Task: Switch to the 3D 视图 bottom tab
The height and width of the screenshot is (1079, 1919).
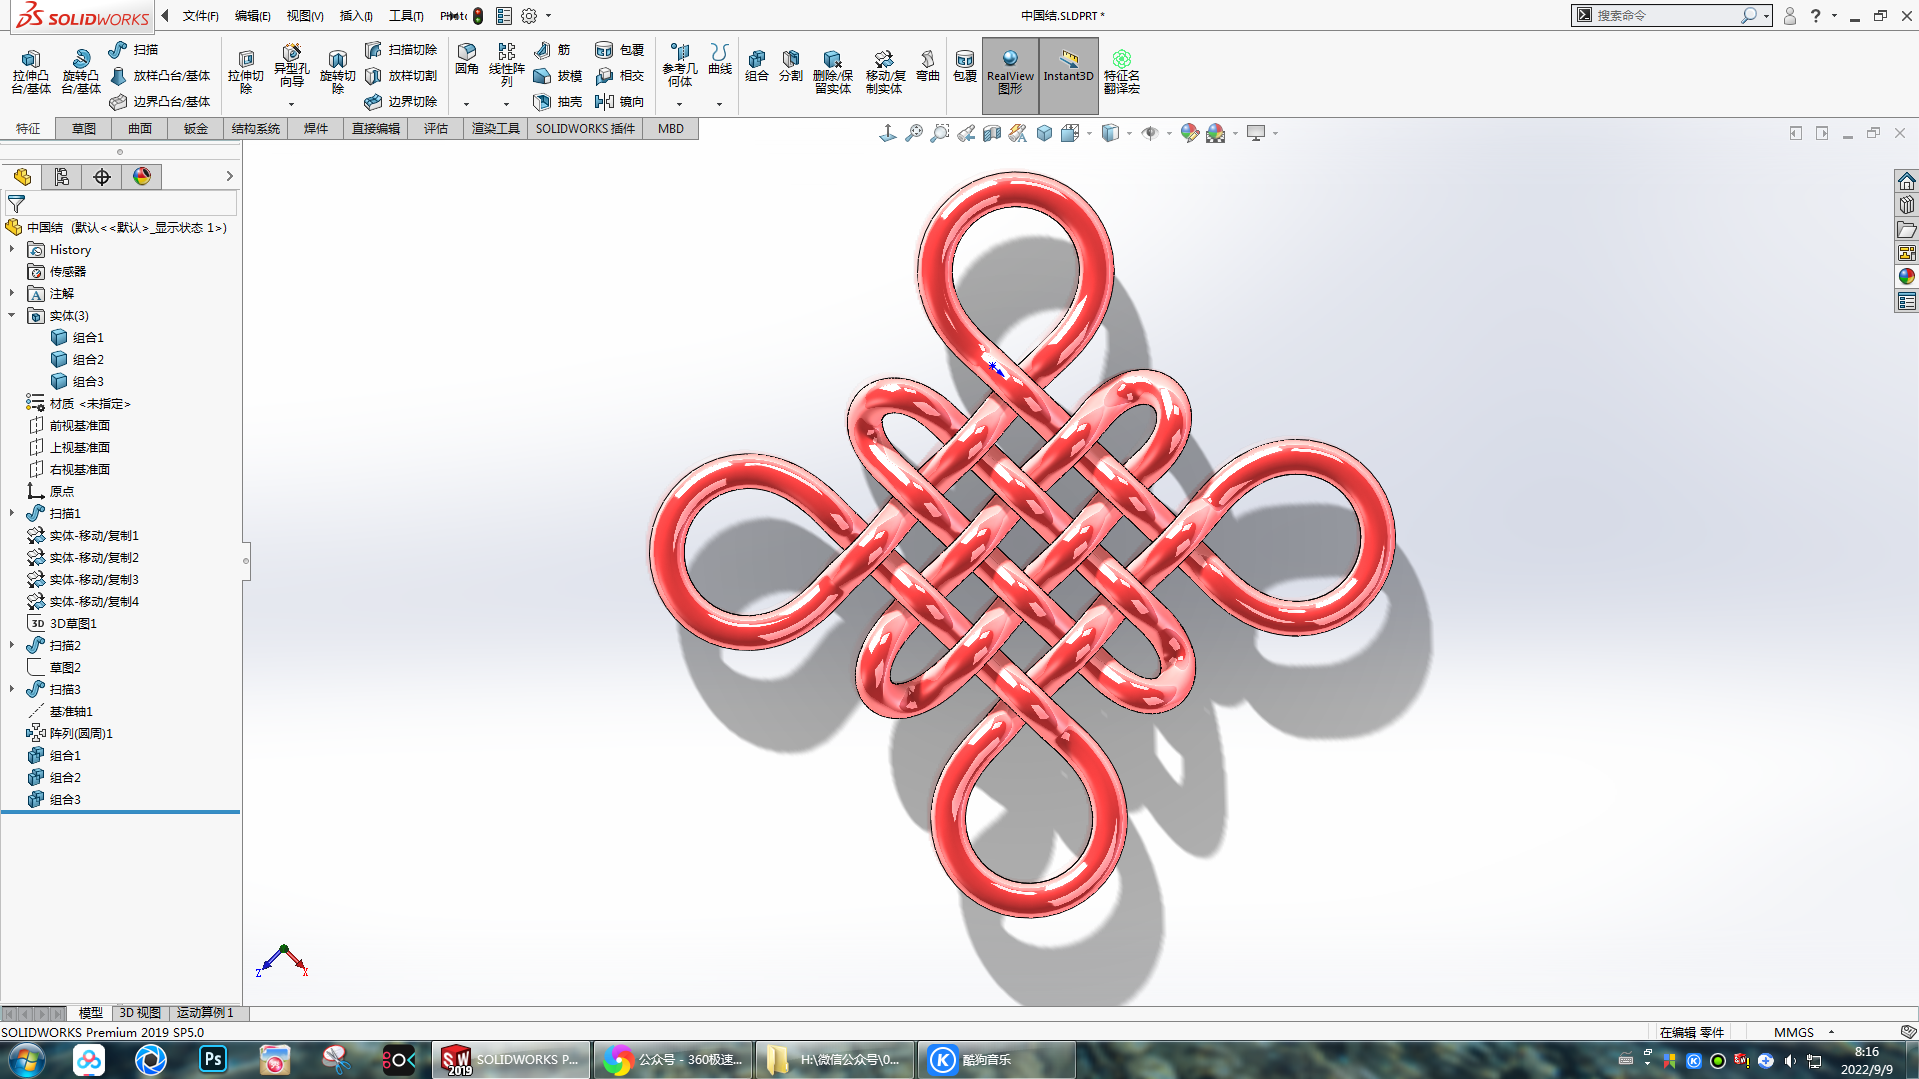Action: click(140, 1013)
